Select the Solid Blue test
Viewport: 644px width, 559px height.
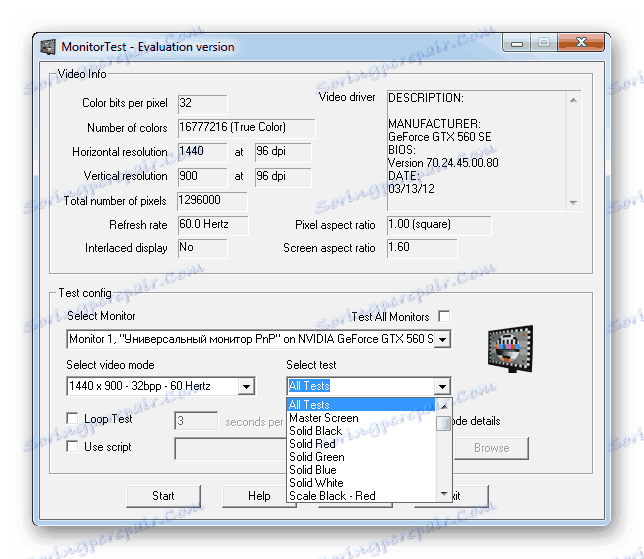click(x=361, y=470)
